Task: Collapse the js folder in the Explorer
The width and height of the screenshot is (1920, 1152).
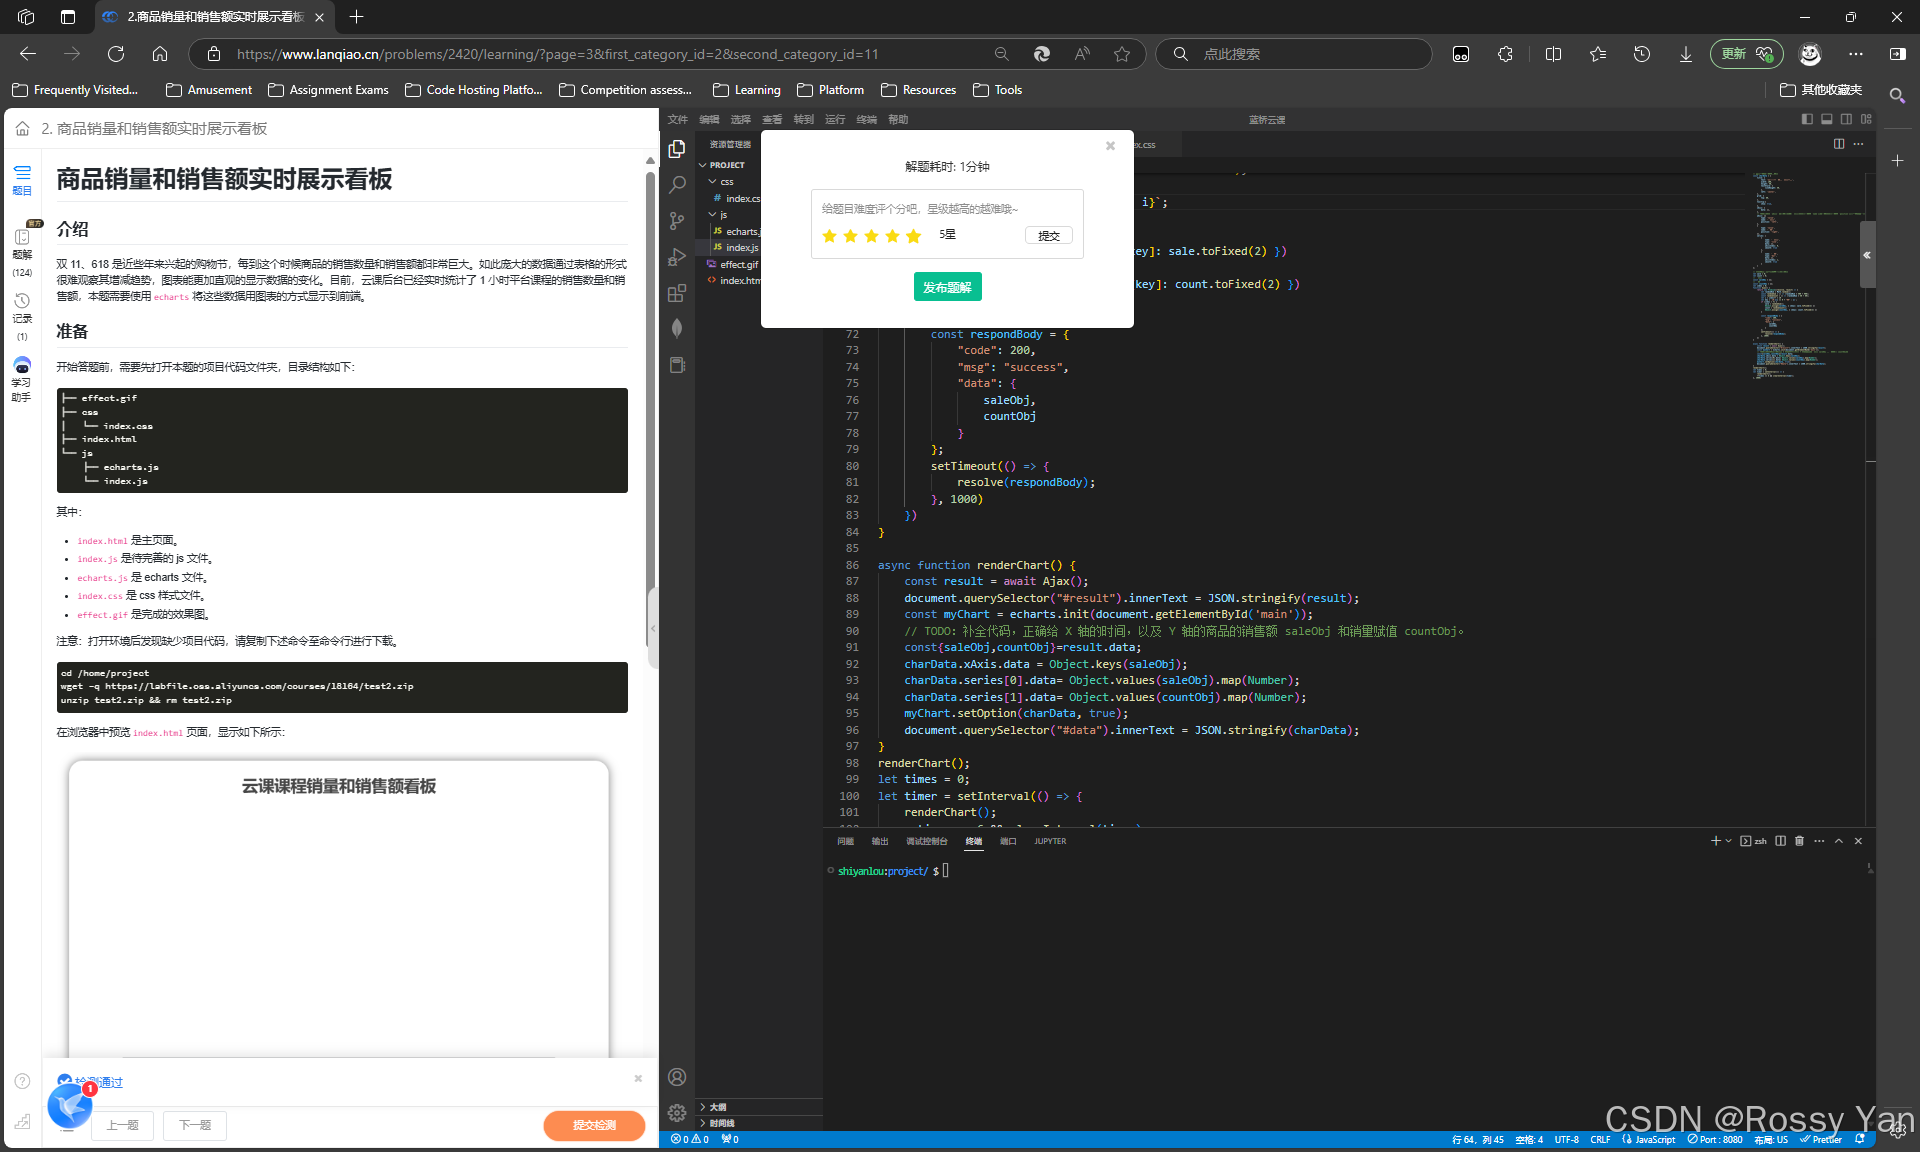Action: (x=712, y=215)
